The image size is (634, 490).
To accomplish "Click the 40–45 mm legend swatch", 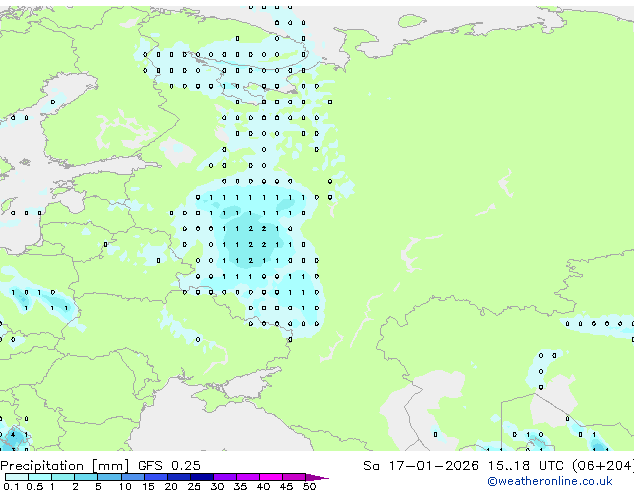I will coord(271,477).
